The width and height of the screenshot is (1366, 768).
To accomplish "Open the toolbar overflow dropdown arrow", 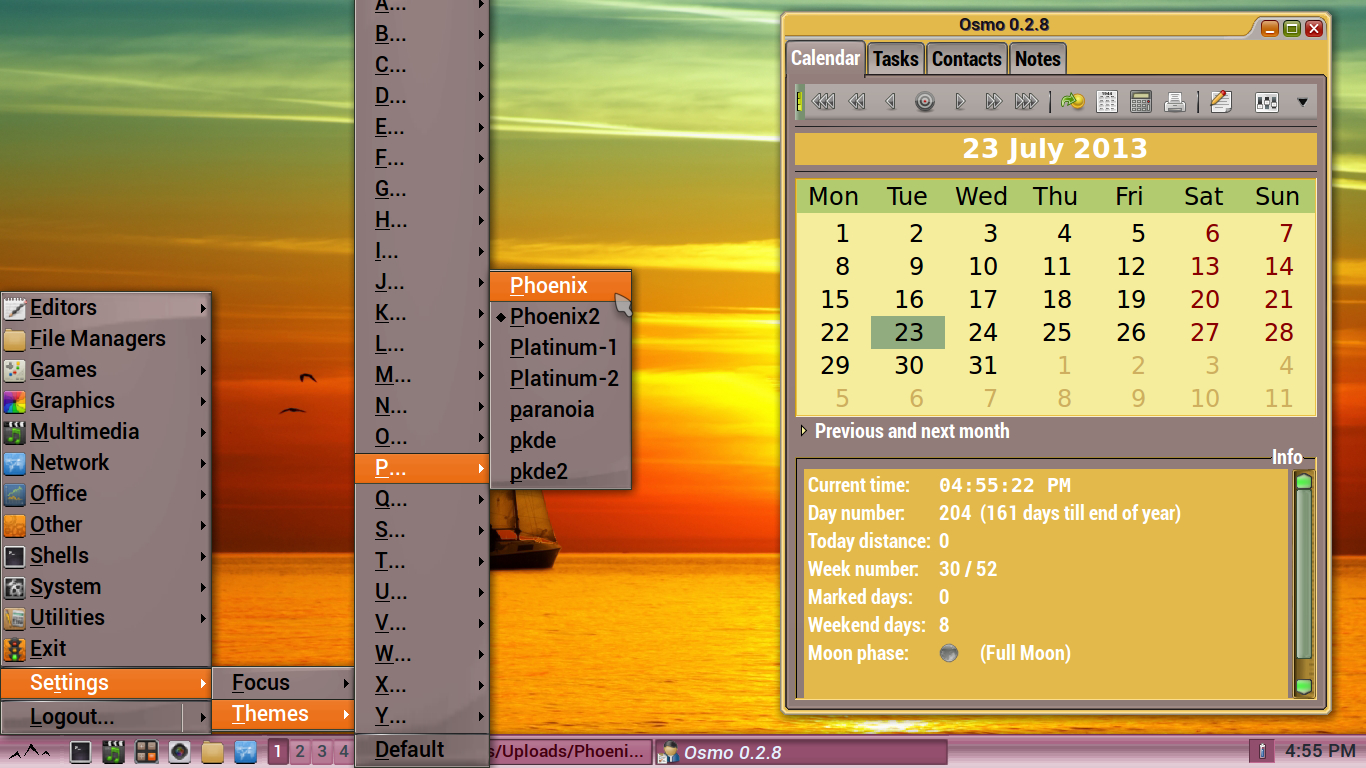I will click(x=1302, y=102).
